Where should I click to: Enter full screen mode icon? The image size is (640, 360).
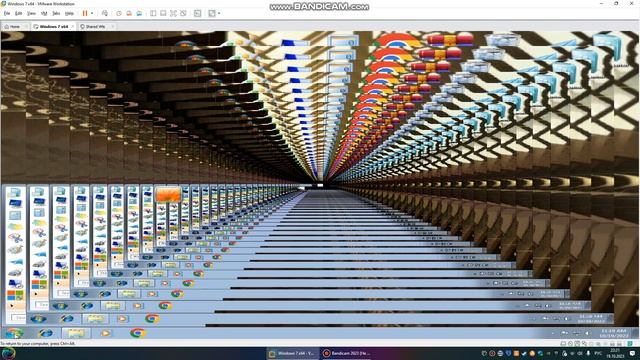pos(173,13)
